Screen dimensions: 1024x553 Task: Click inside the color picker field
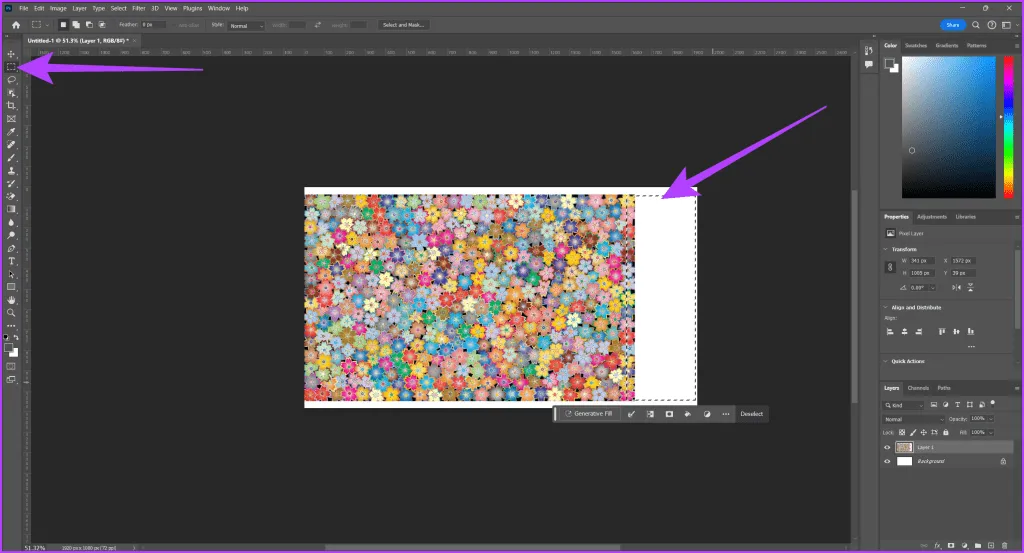point(948,125)
